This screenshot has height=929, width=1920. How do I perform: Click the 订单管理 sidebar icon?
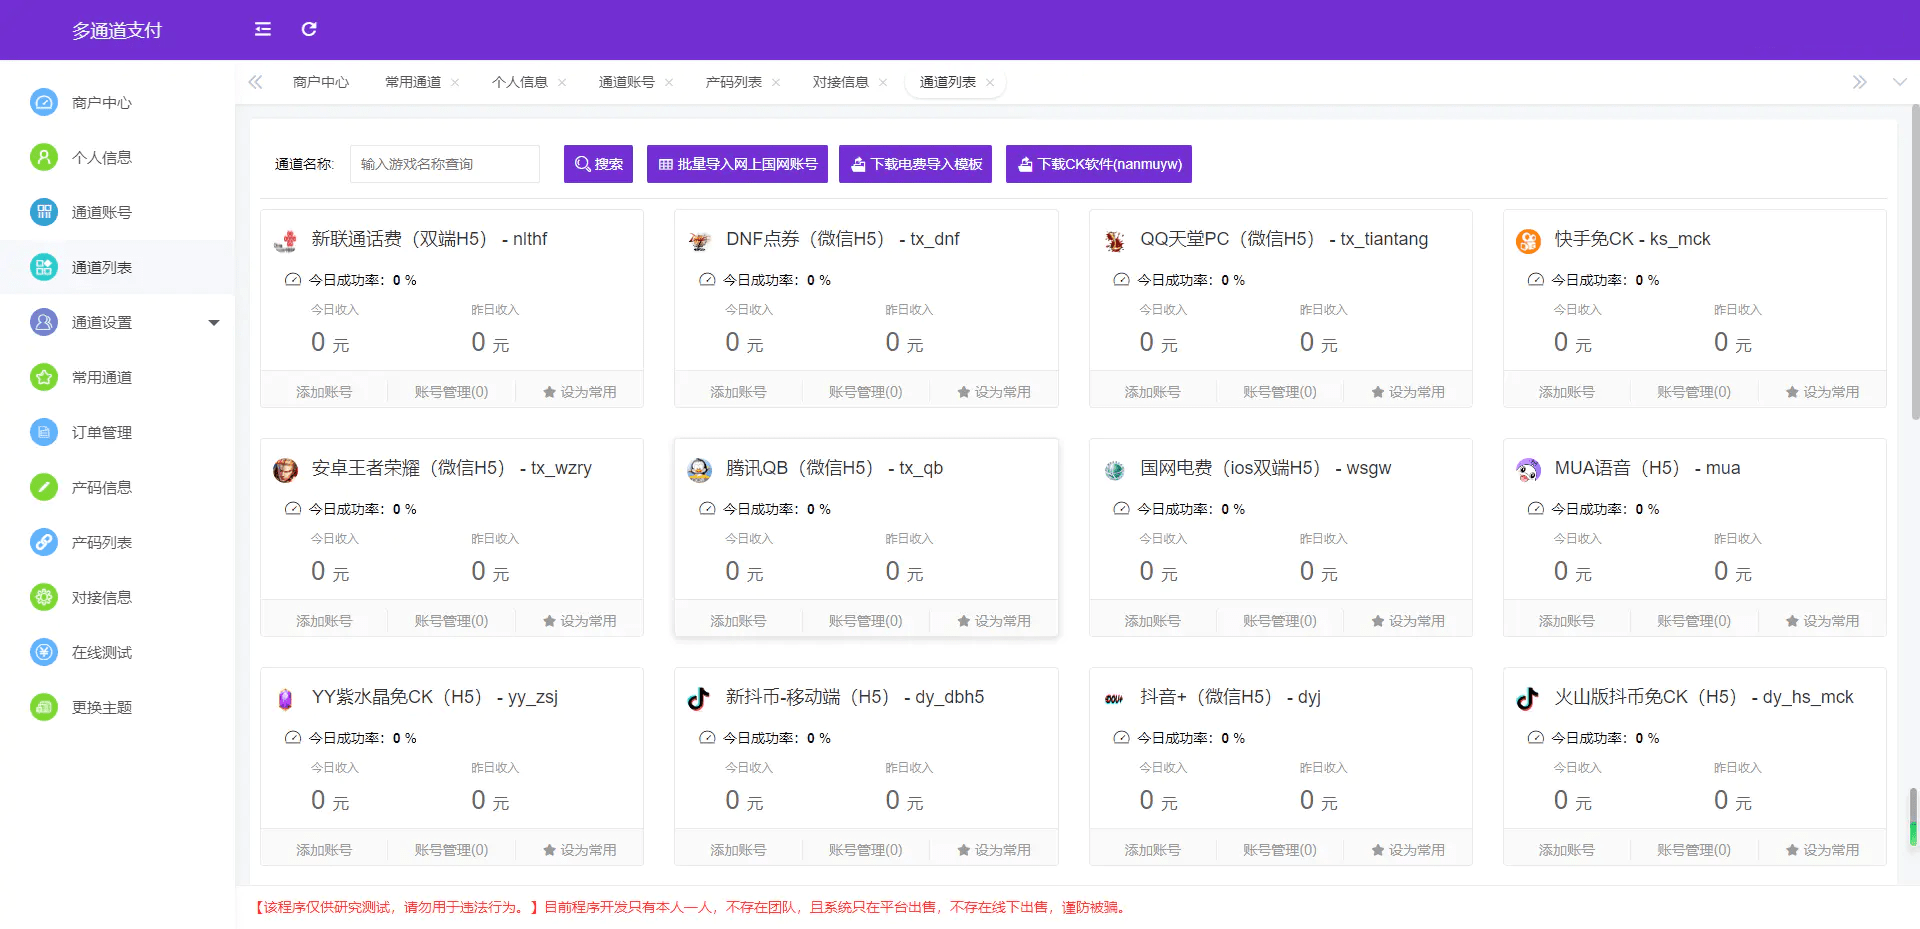(44, 432)
